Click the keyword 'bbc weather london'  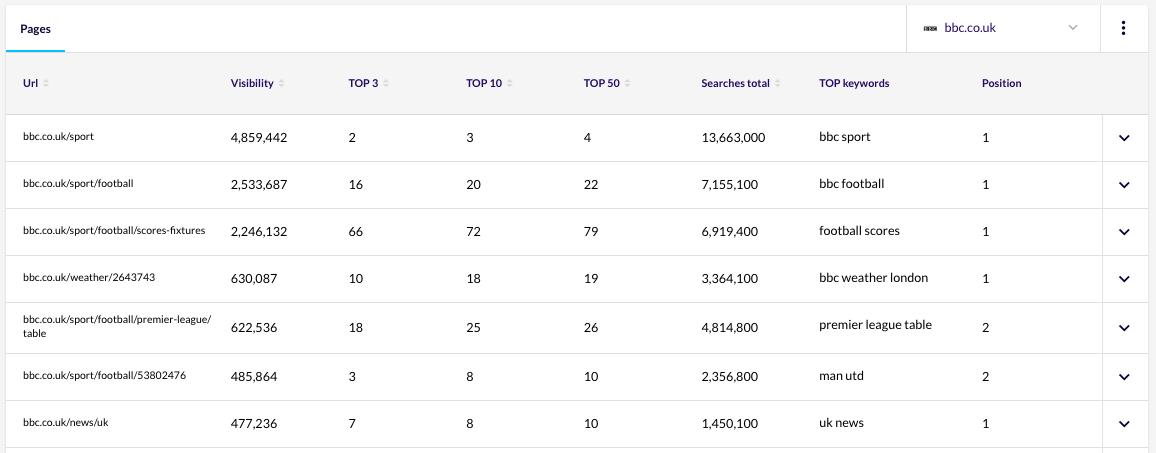(x=874, y=278)
